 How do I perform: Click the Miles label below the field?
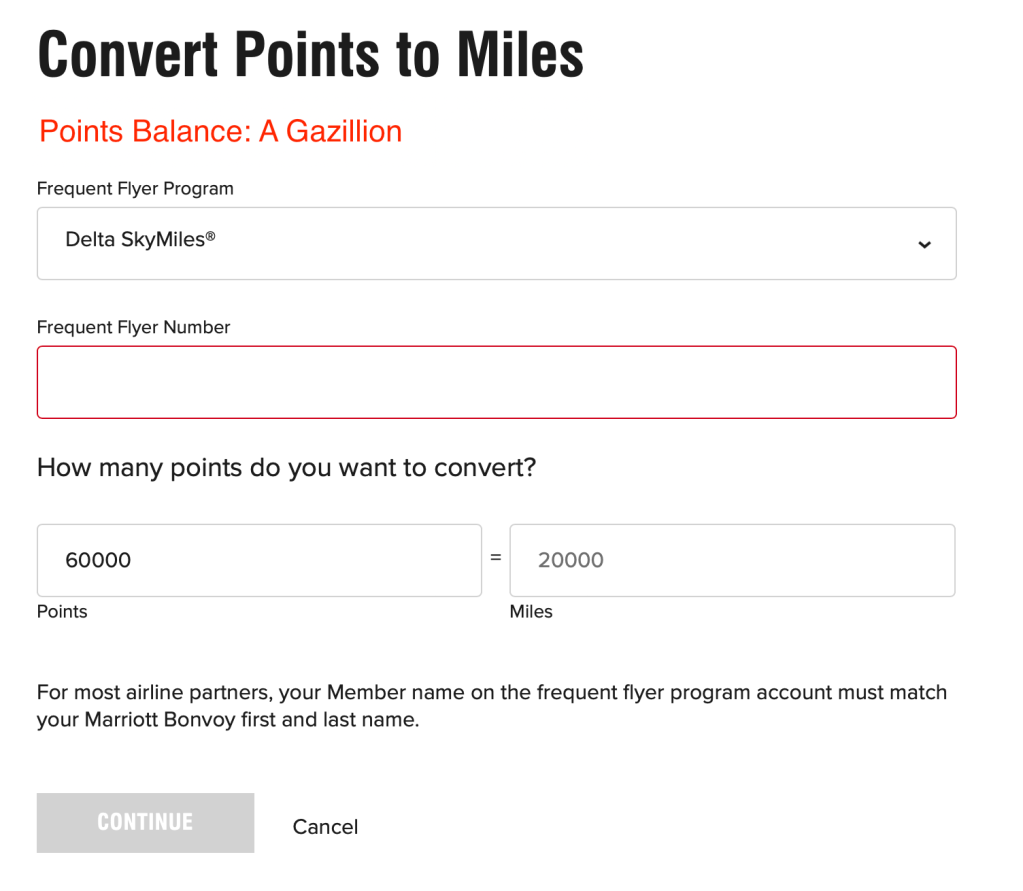pos(531,611)
